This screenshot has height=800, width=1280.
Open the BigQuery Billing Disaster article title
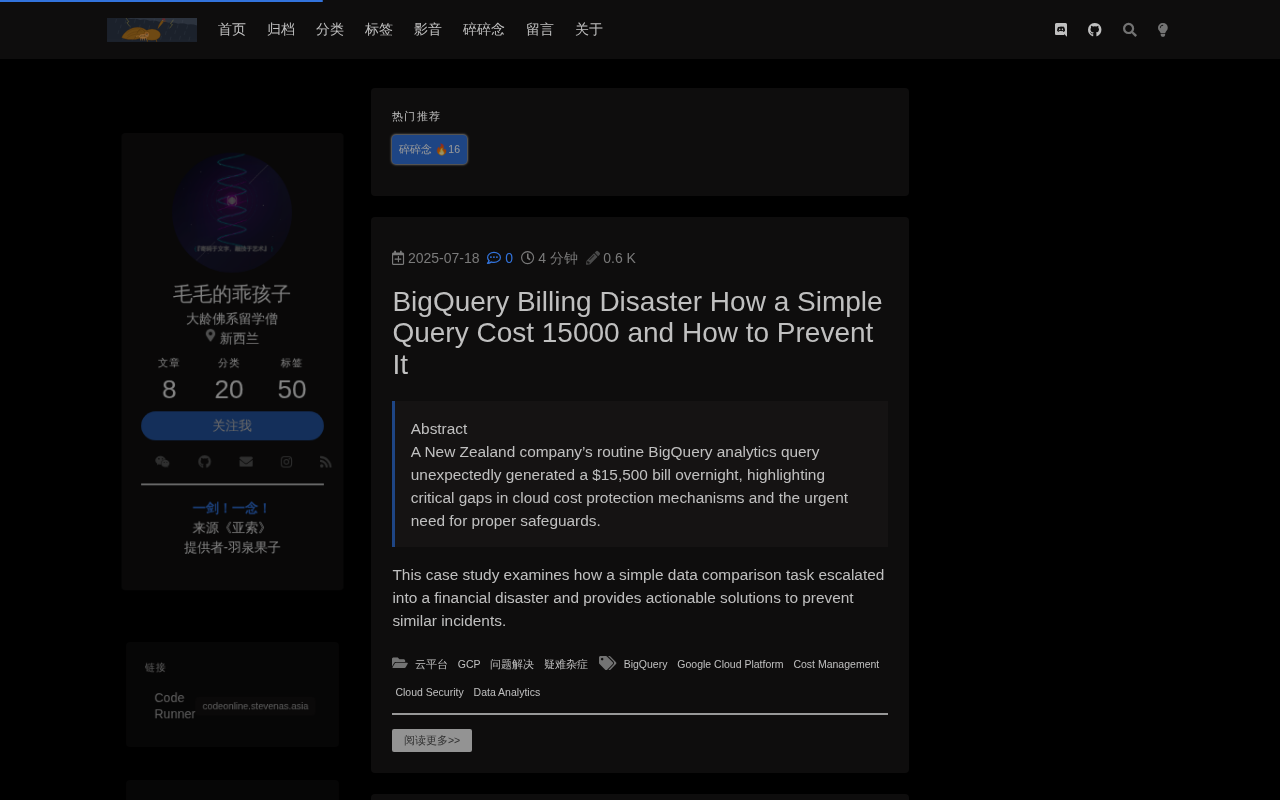click(x=638, y=333)
